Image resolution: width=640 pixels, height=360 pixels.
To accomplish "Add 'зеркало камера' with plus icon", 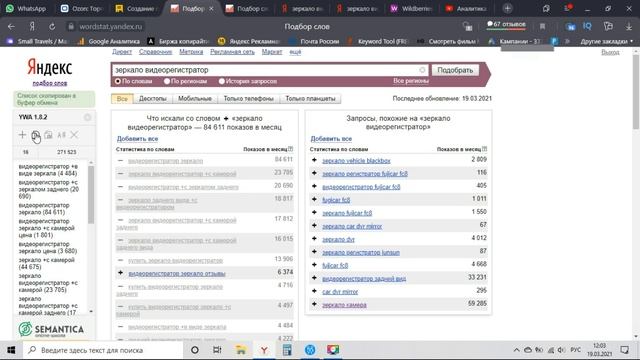I will coord(314,304).
